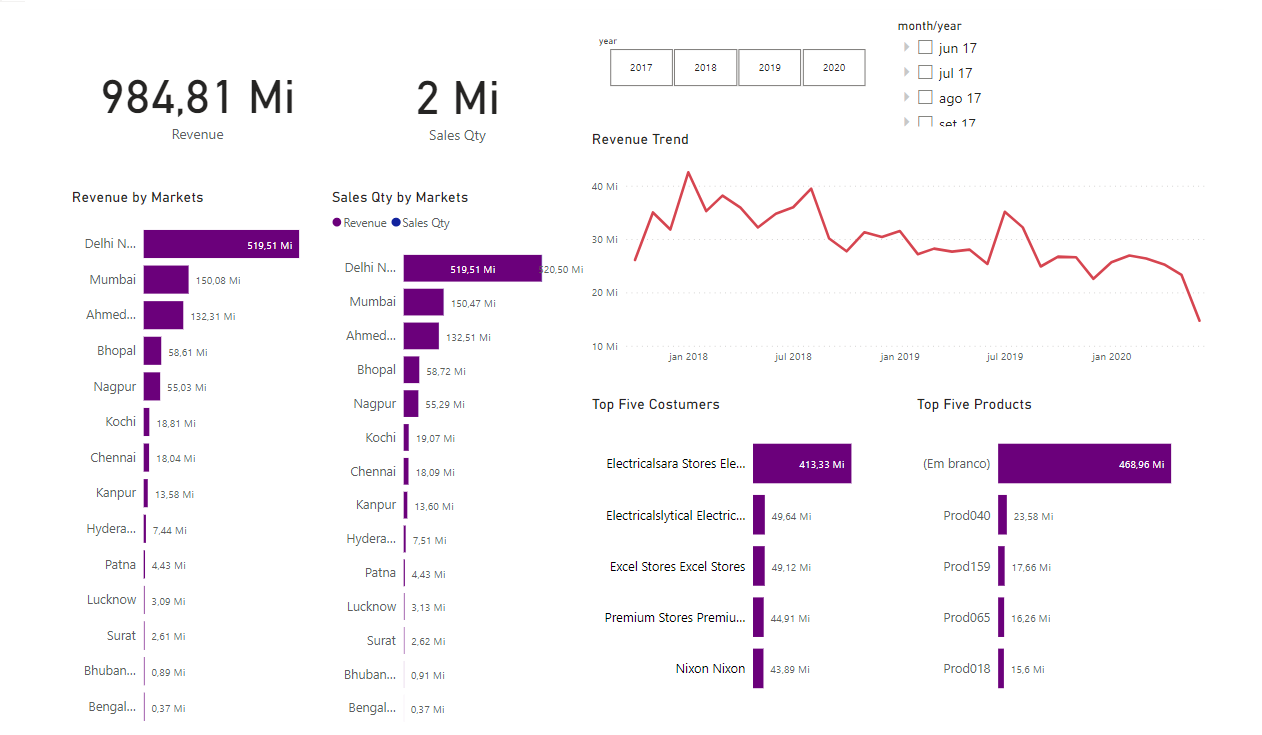The image size is (1262, 735).
Task: Select the Delhi bar in Revenue by Markets
Action: click(x=220, y=243)
